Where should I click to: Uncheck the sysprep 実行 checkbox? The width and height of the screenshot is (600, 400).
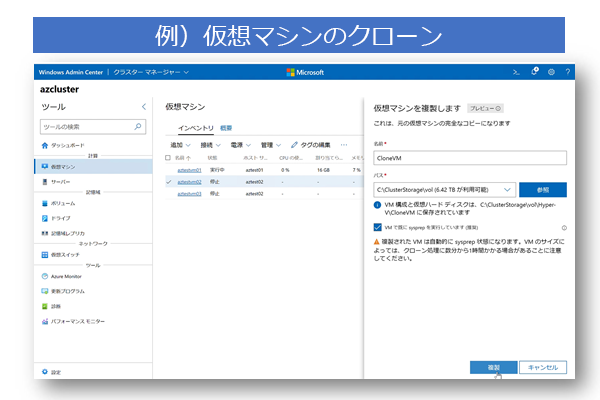coord(377,227)
